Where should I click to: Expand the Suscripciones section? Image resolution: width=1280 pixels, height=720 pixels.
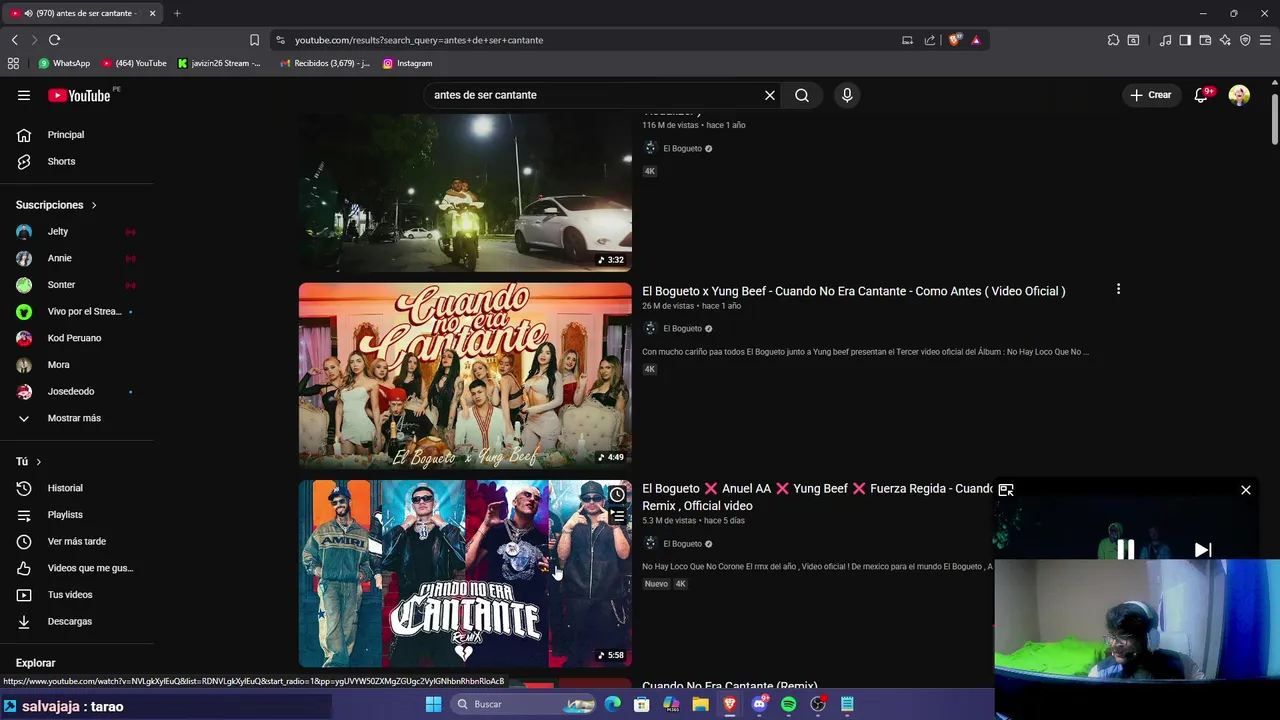[x=56, y=205]
